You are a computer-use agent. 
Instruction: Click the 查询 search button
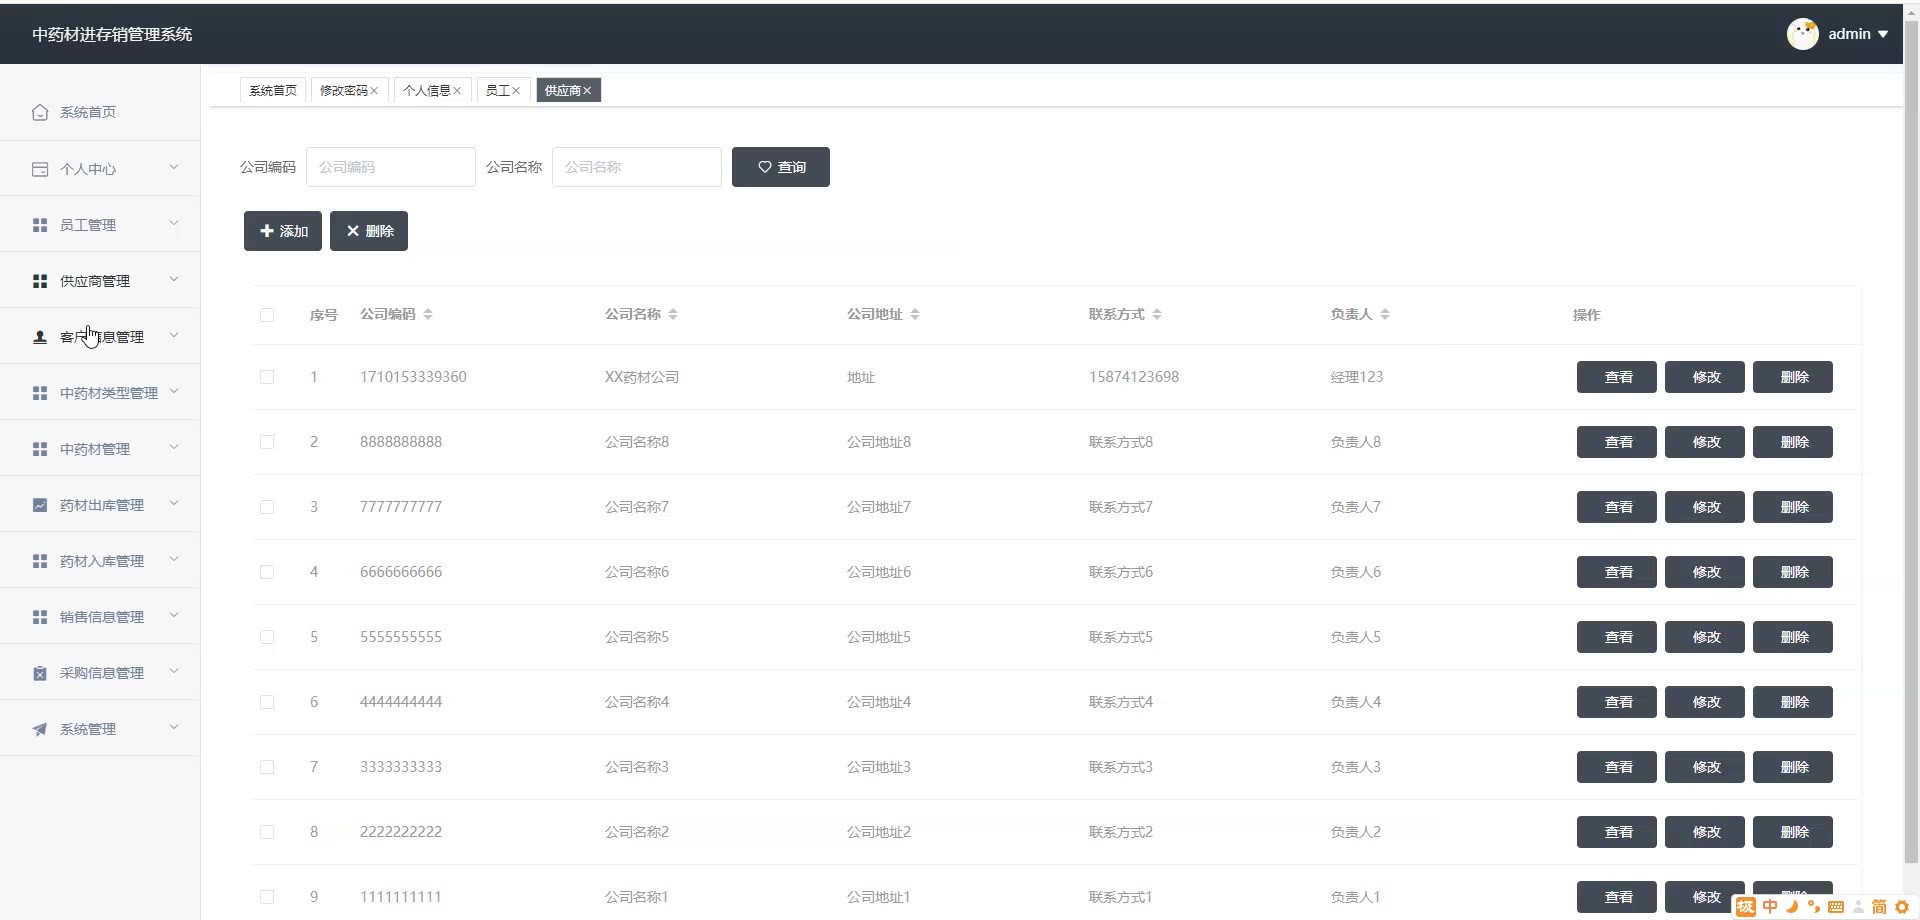click(781, 167)
